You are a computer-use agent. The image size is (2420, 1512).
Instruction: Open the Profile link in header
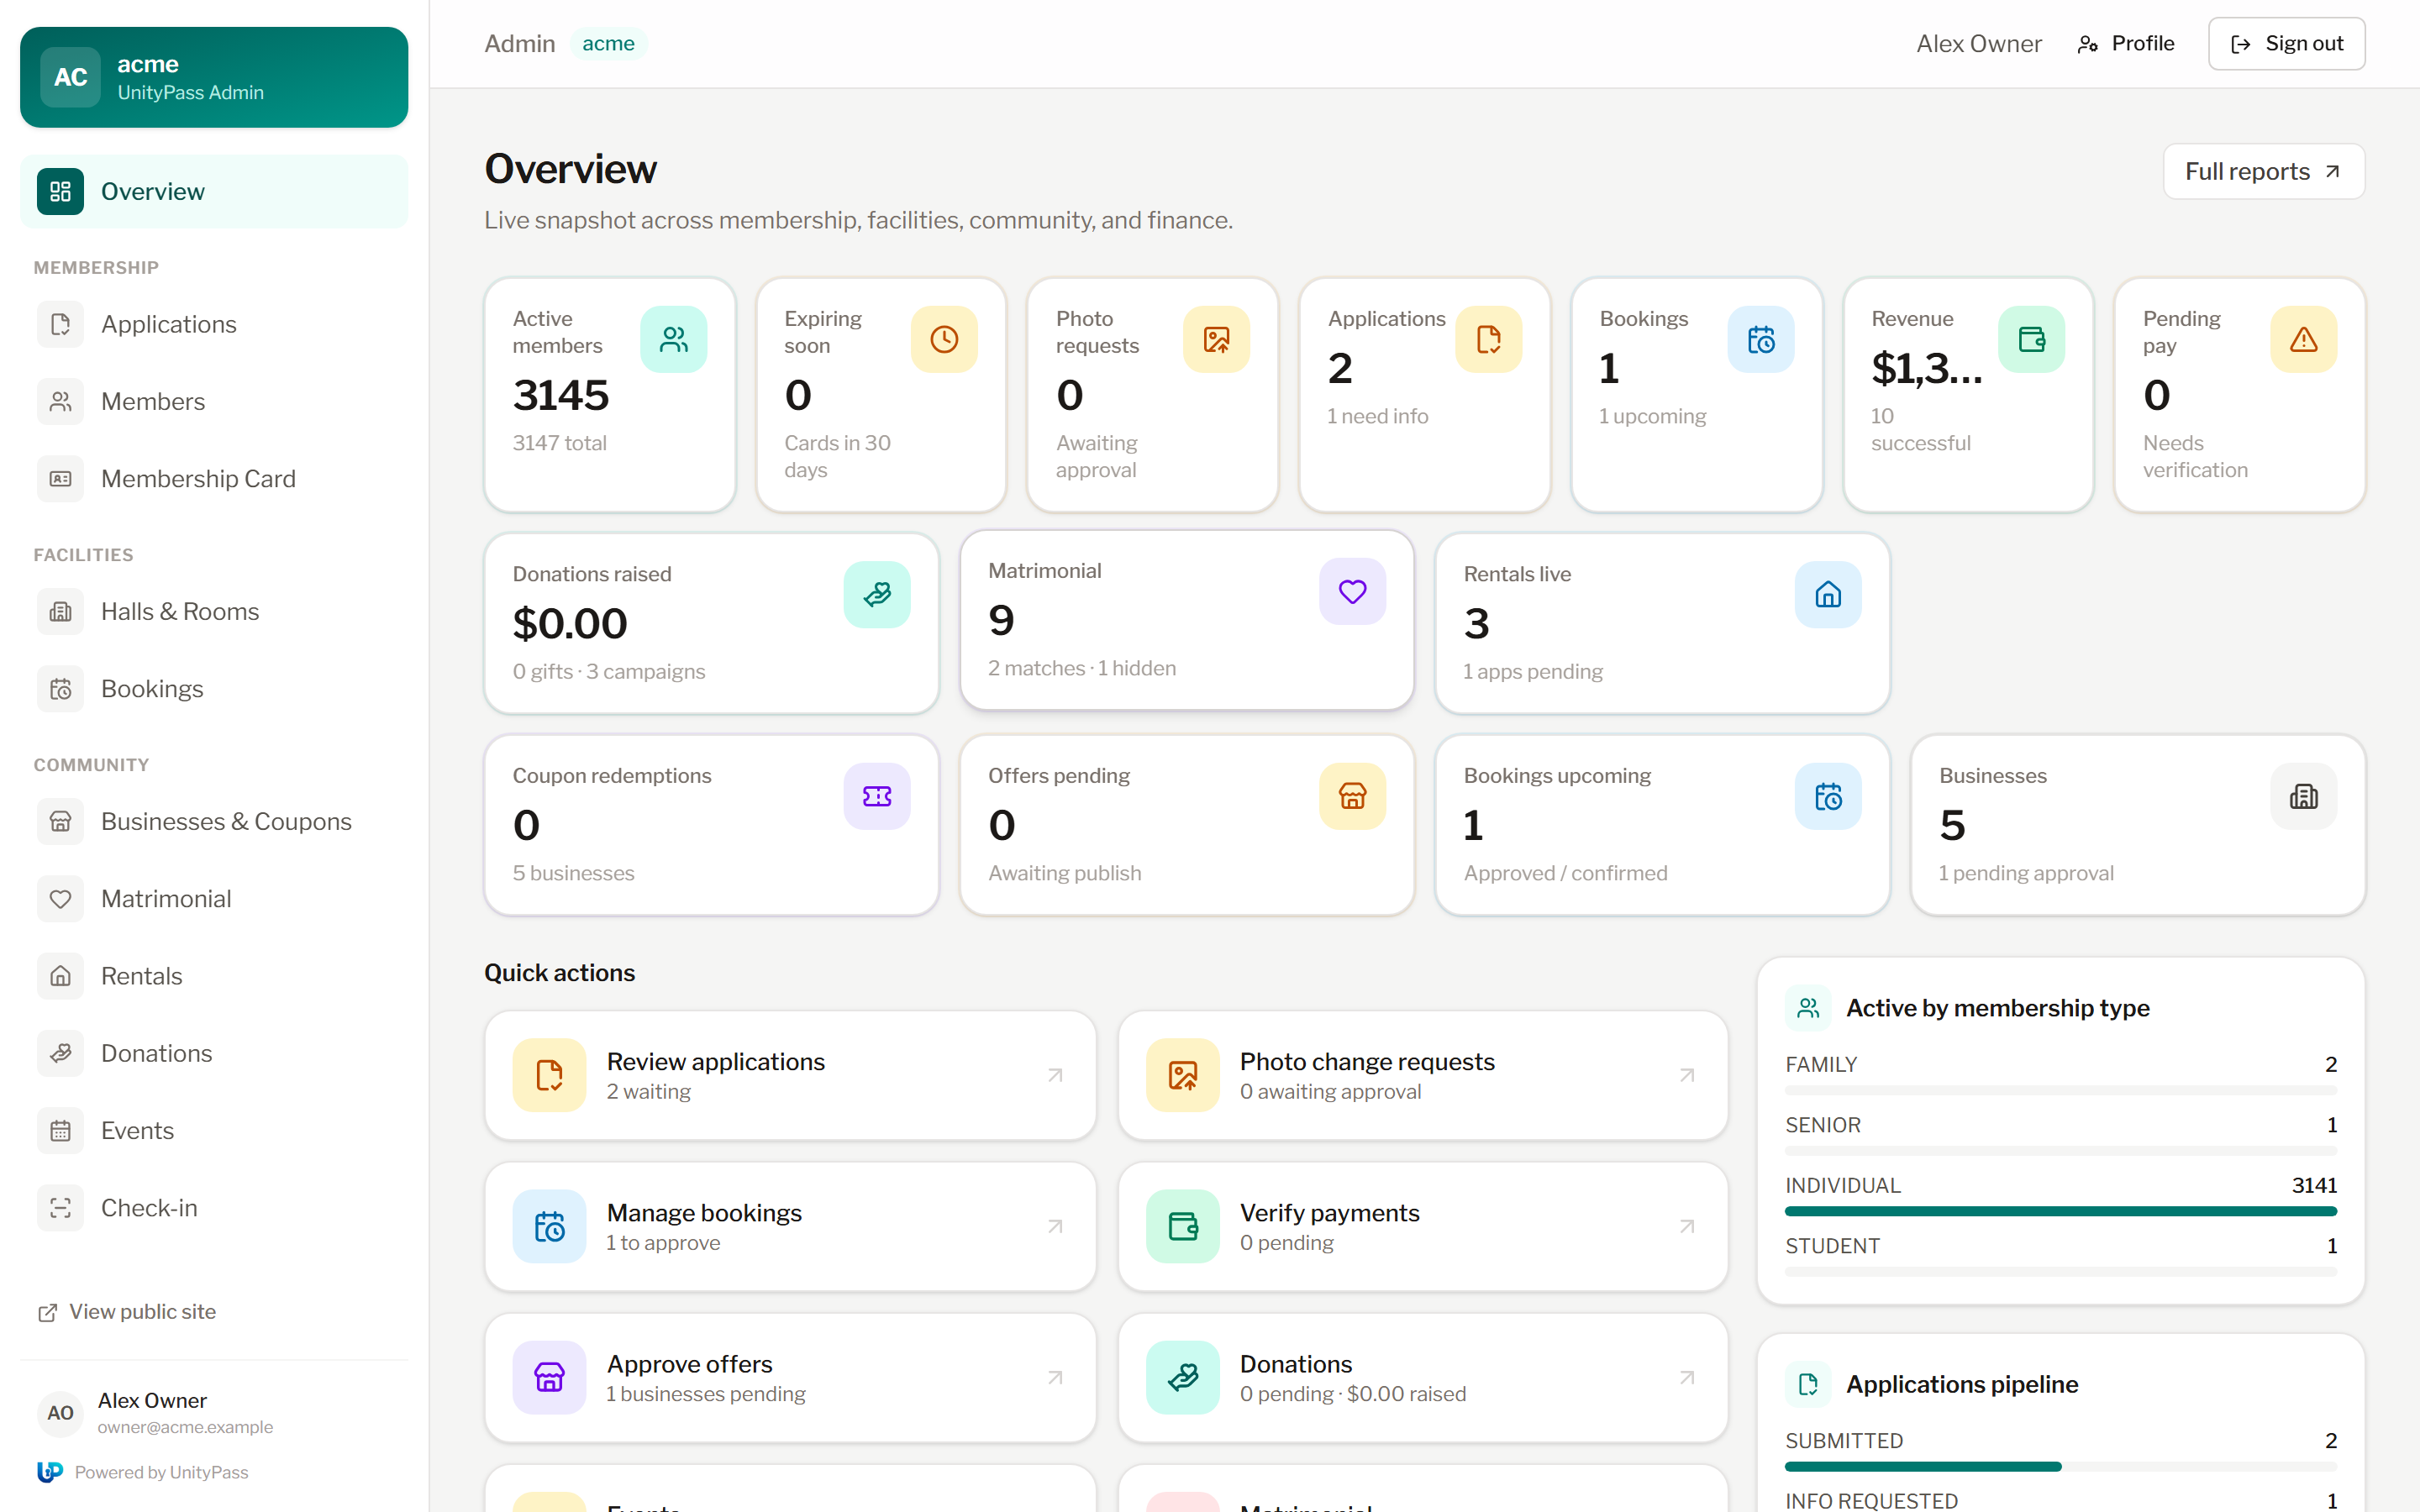tap(2126, 43)
